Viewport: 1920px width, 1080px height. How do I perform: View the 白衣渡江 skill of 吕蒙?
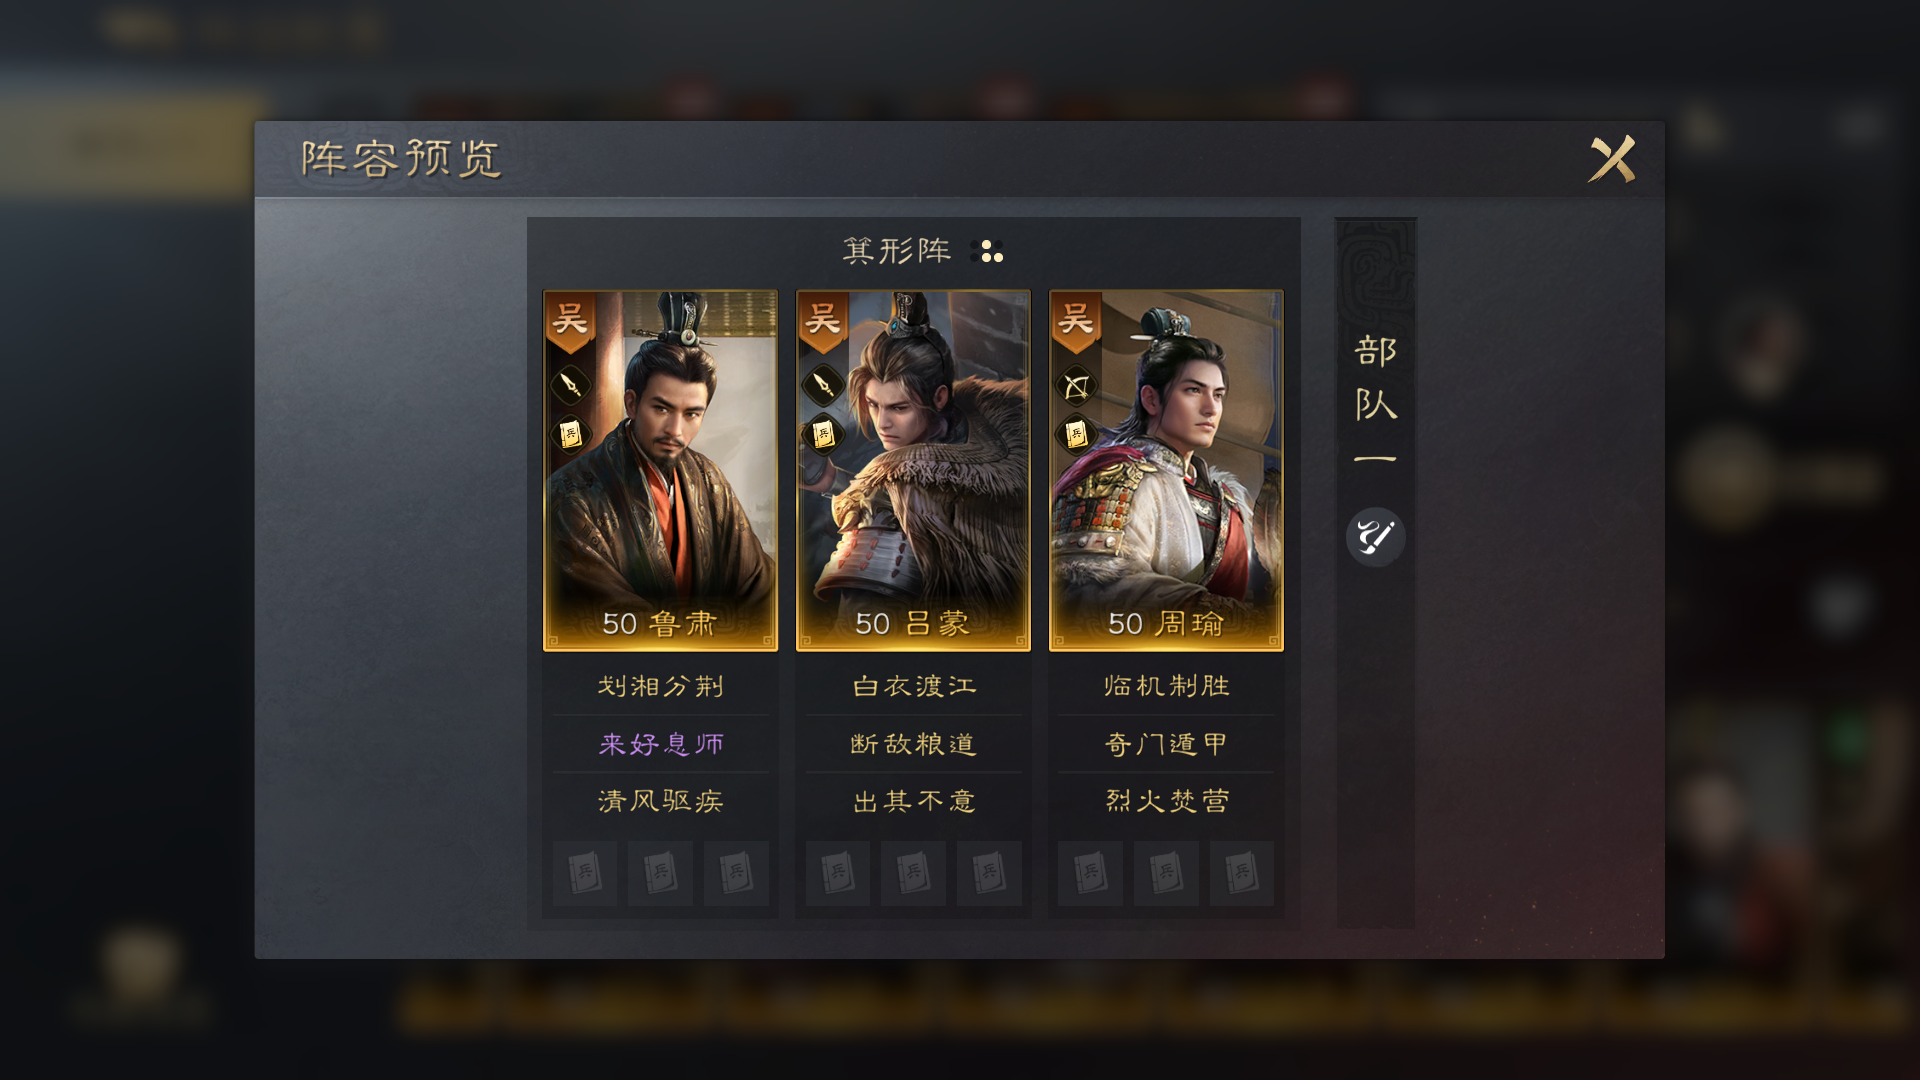[914, 686]
